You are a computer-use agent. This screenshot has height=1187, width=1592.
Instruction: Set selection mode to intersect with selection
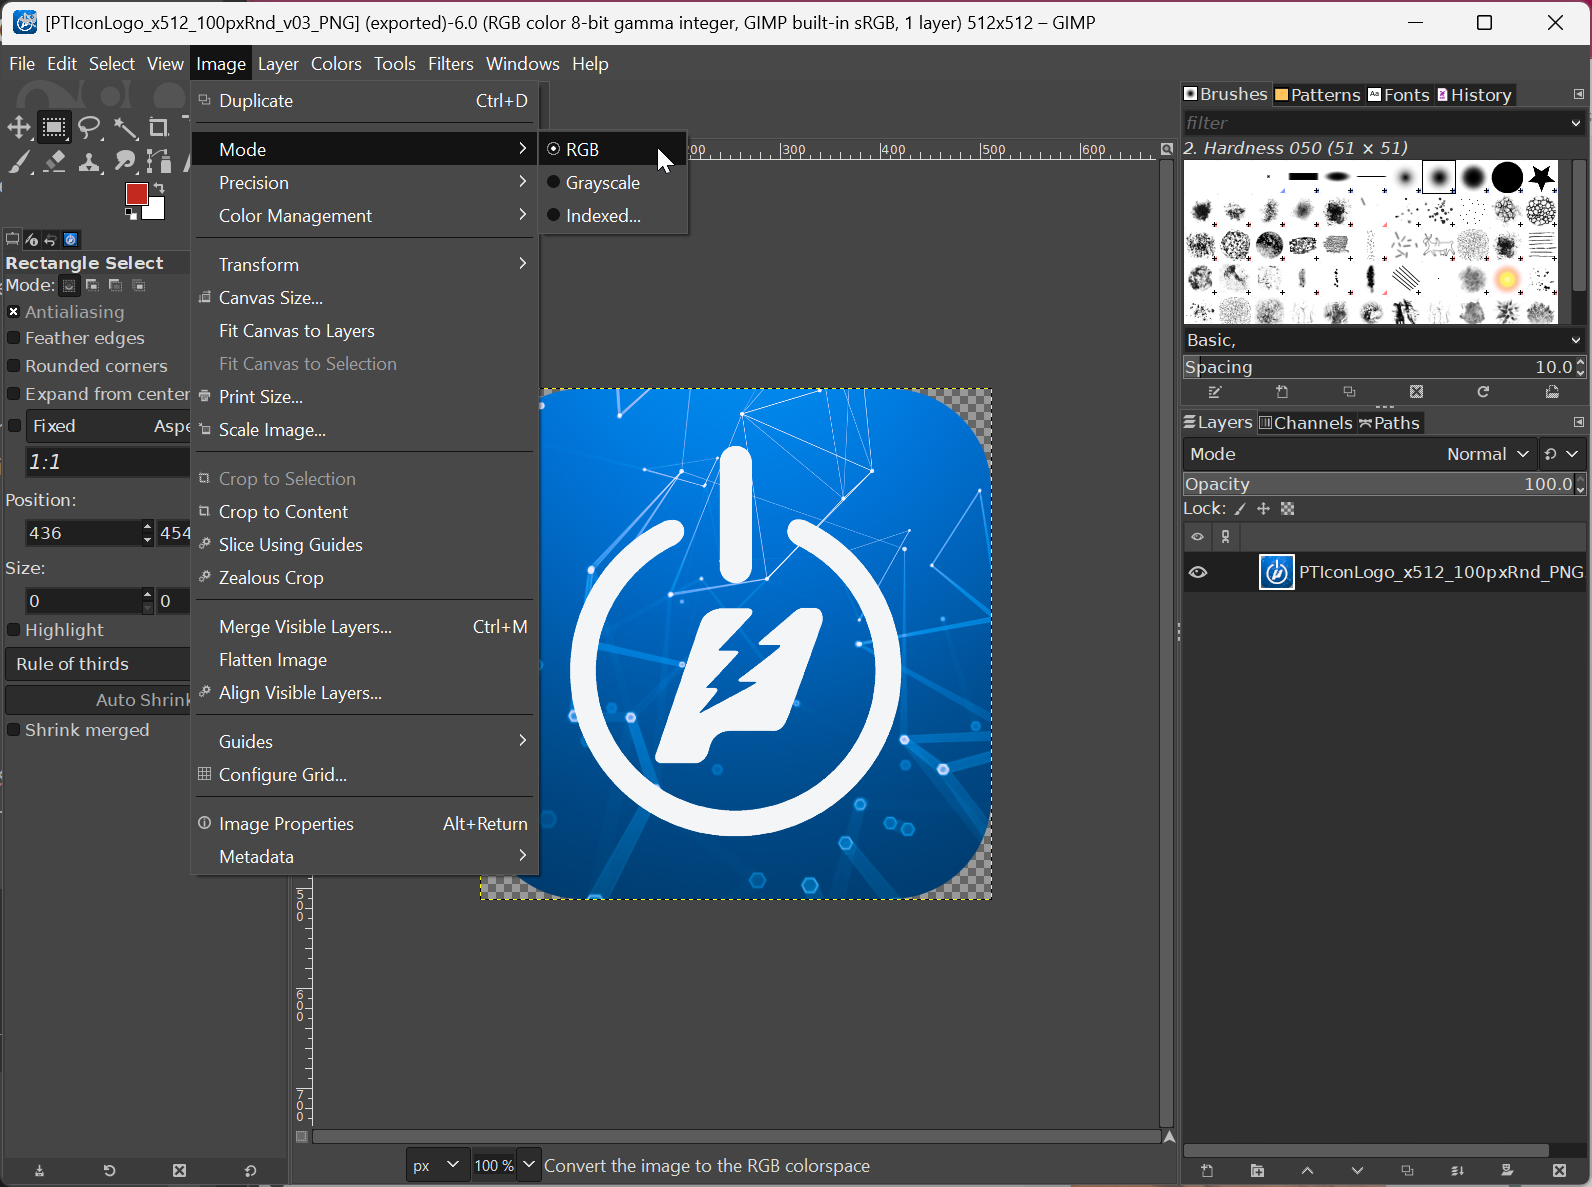140,286
